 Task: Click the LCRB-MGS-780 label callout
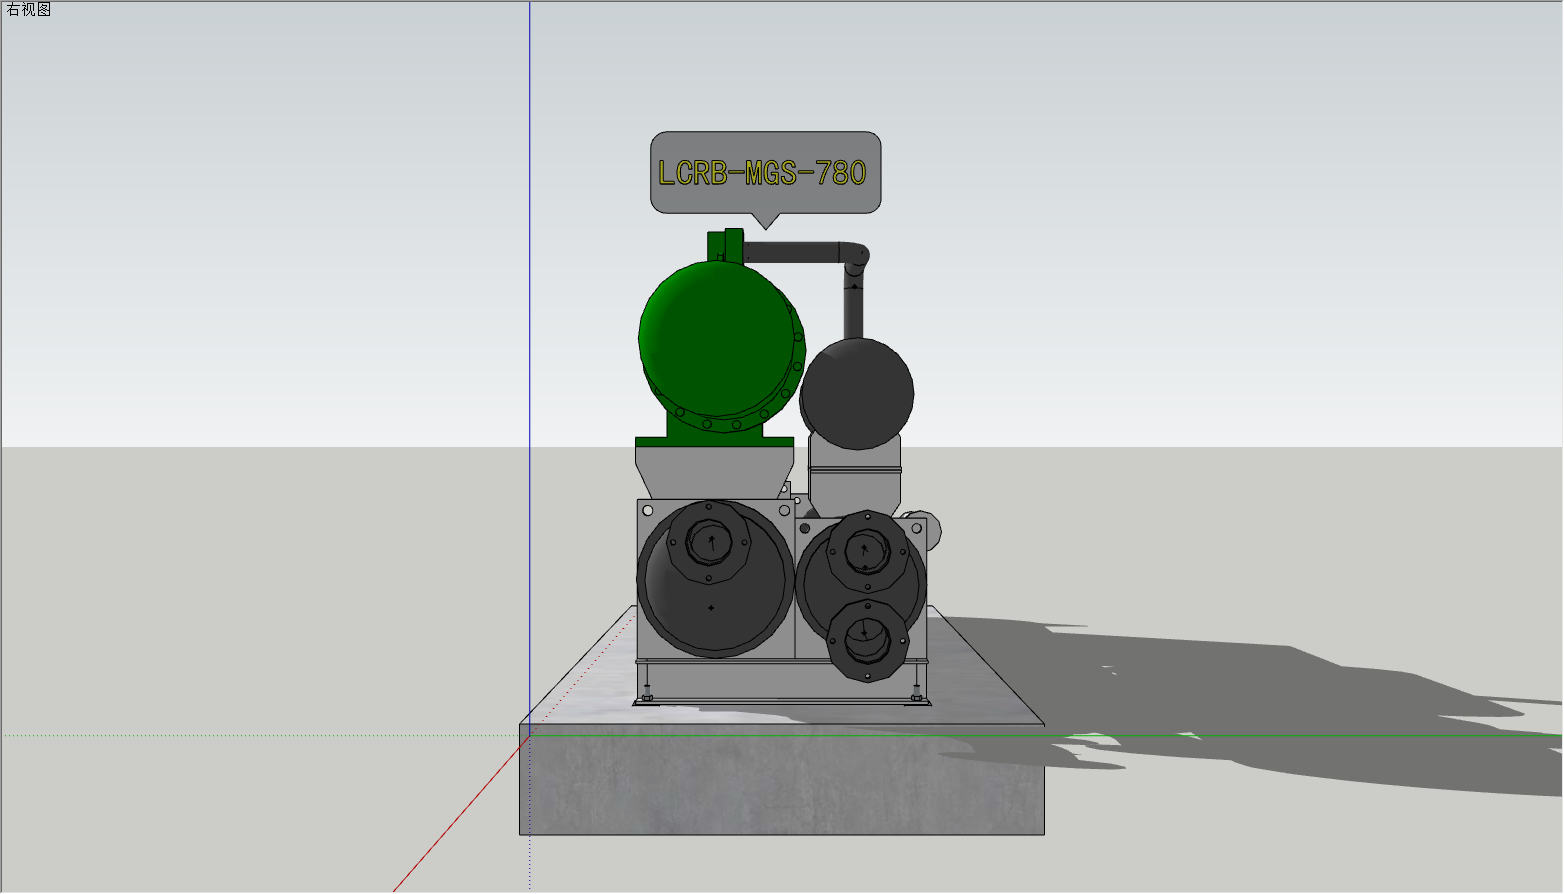click(x=765, y=173)
